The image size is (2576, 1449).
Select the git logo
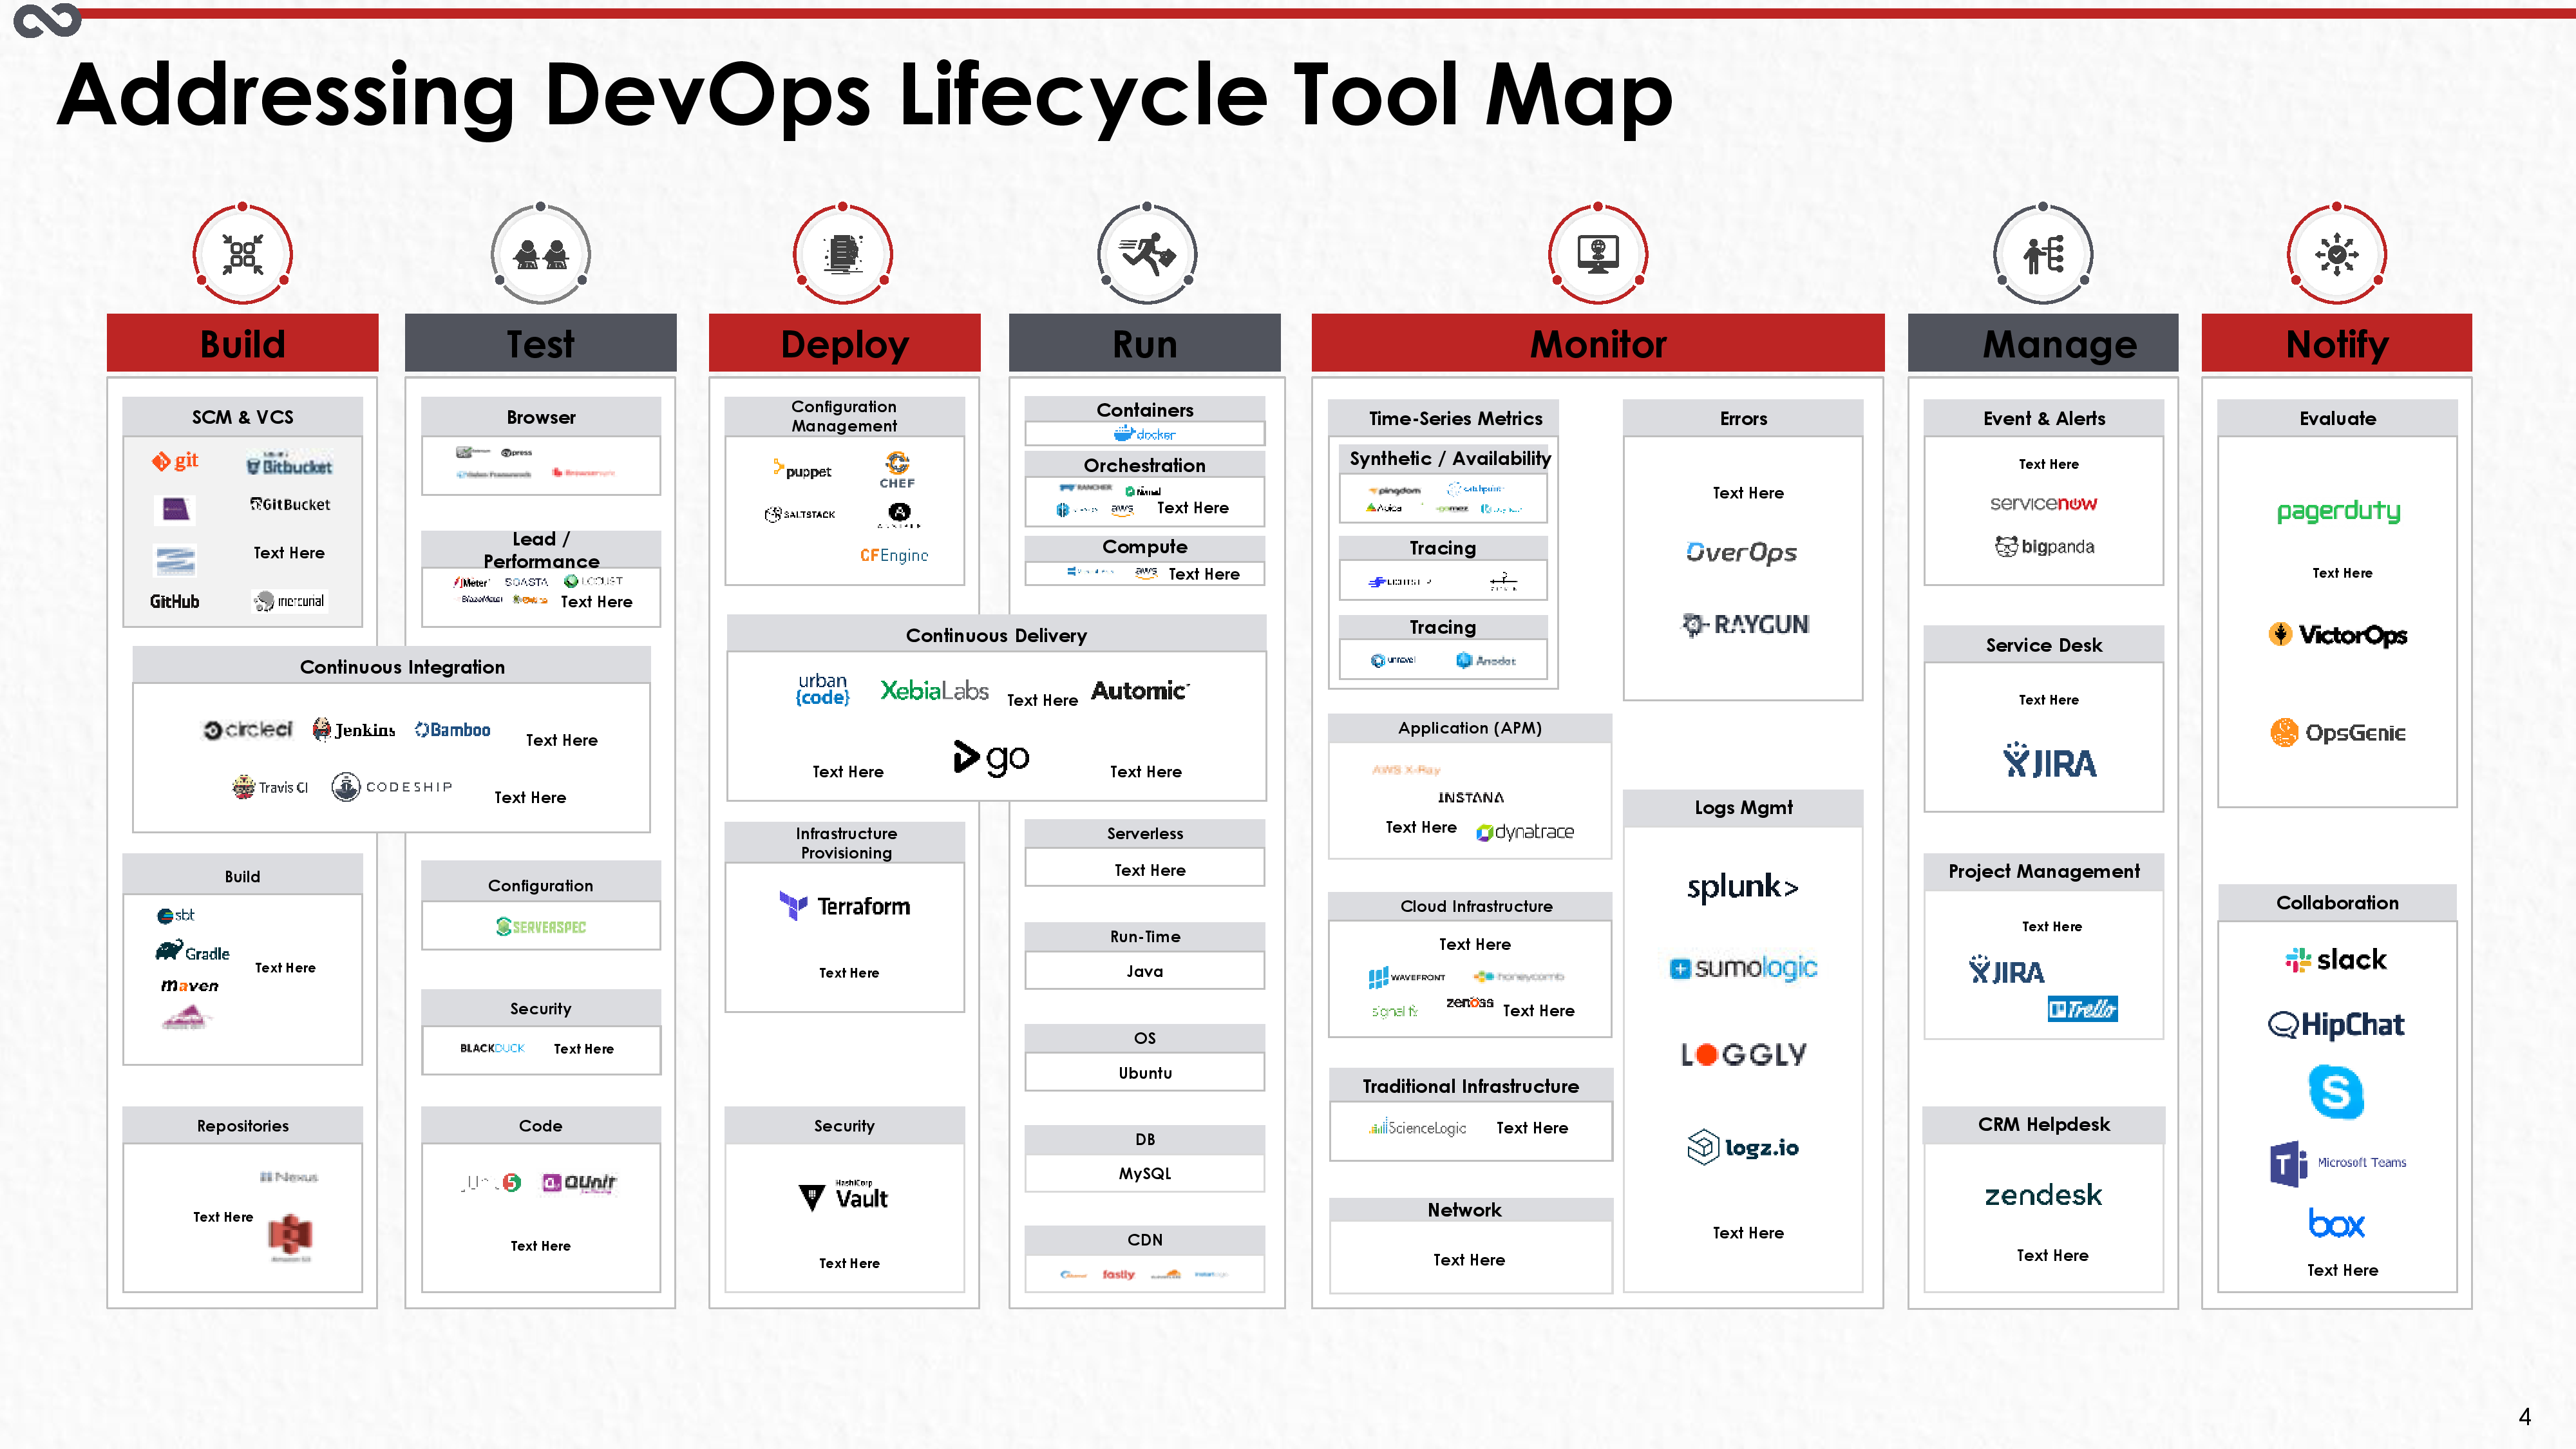[175, 461]
